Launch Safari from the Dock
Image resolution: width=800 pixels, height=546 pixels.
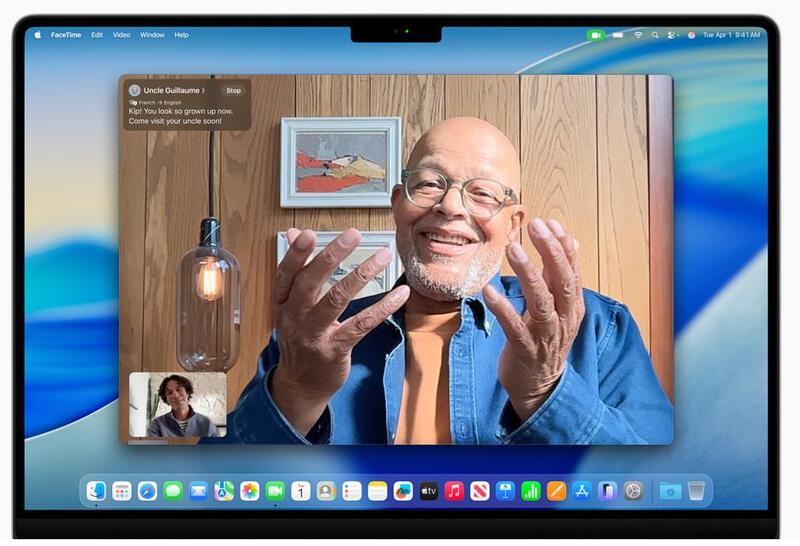[x=147, y=491]
